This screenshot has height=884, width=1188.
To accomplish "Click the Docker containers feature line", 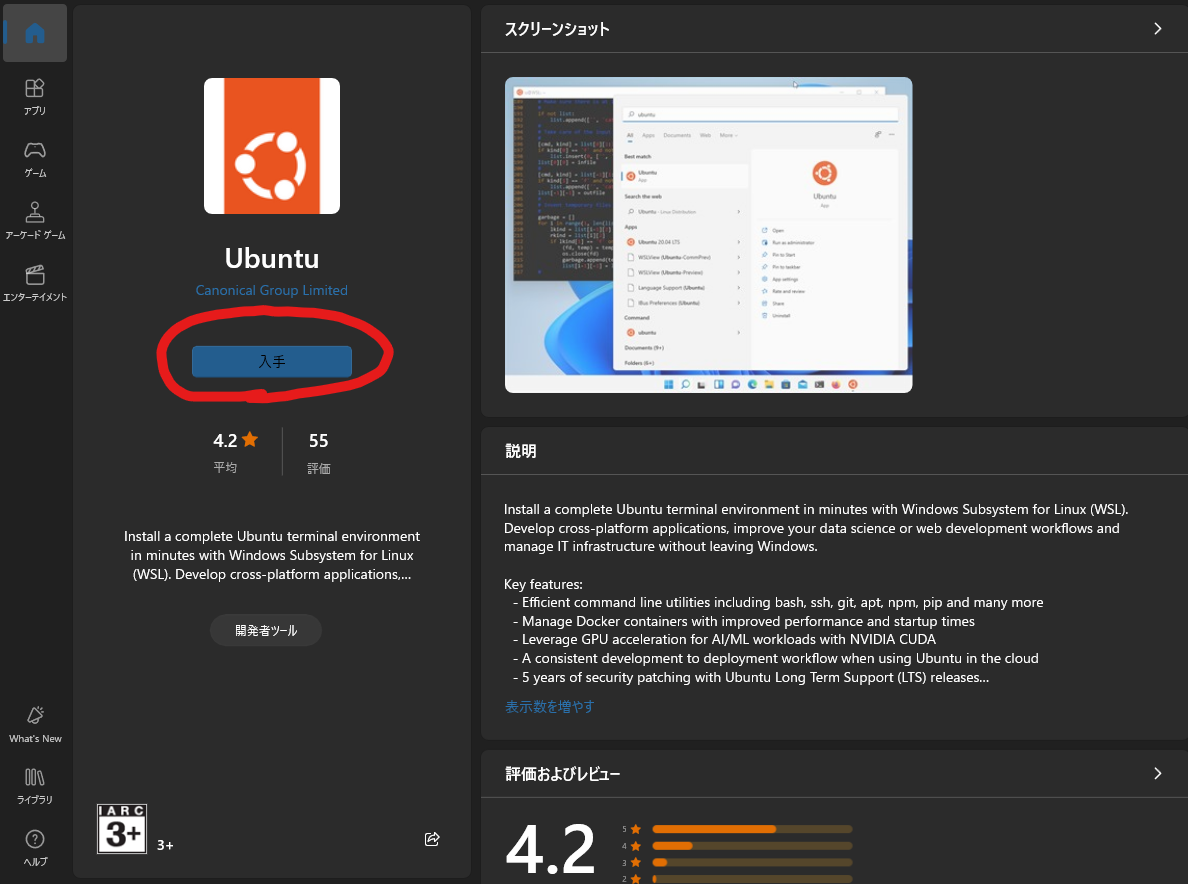I will tap(744, 621).
